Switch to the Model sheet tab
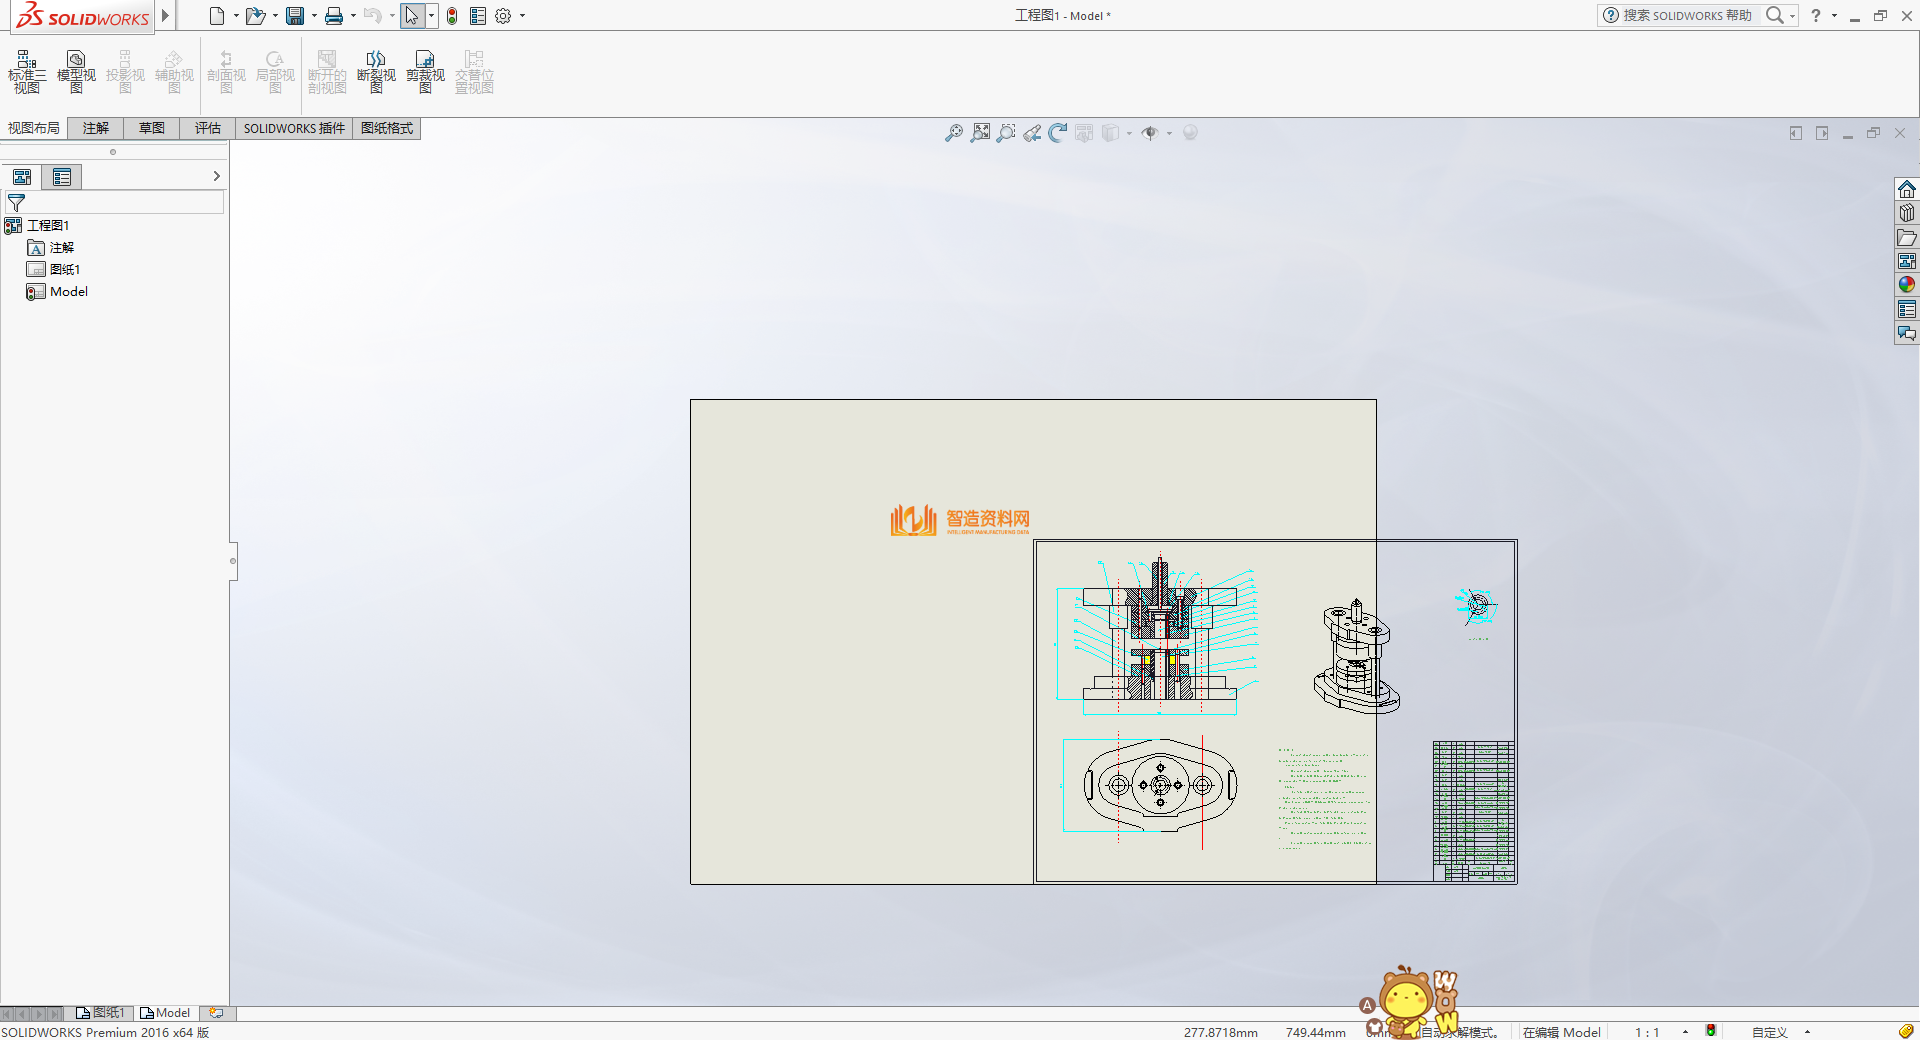This screenshot has width=1920, height=1040. (x=166, y=1013)
